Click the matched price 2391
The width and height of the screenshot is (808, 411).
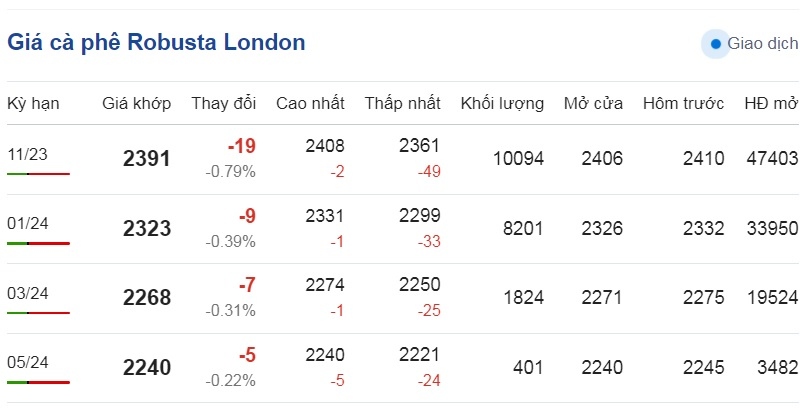pyautogui.click(x=147, y=159)
